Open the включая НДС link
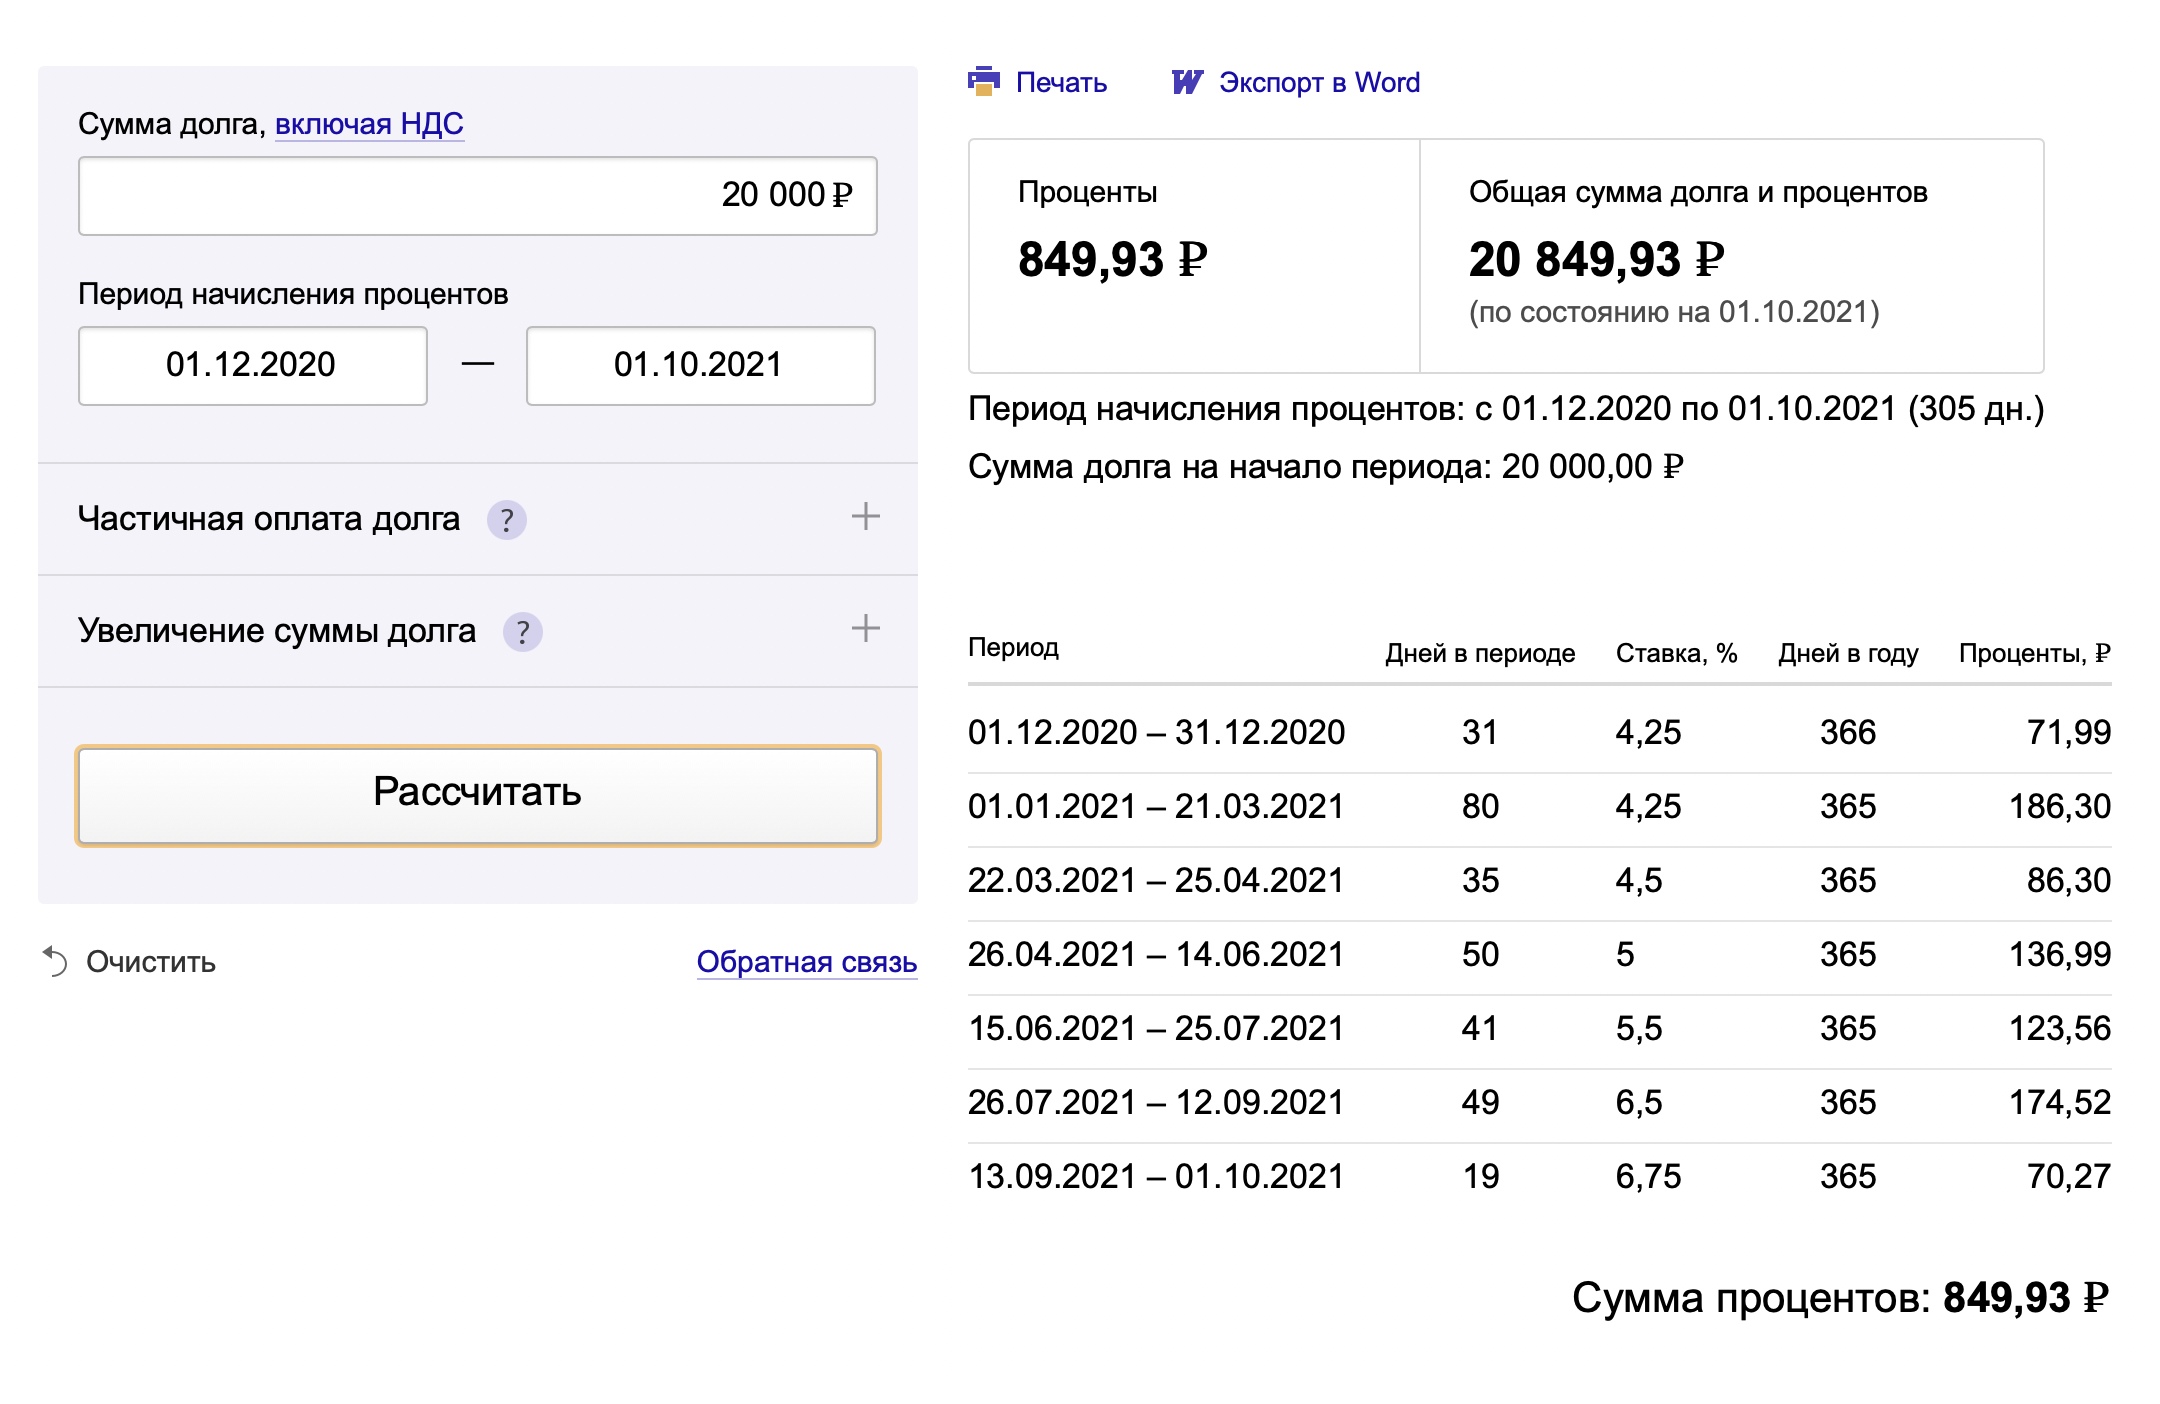 point(369,124)
